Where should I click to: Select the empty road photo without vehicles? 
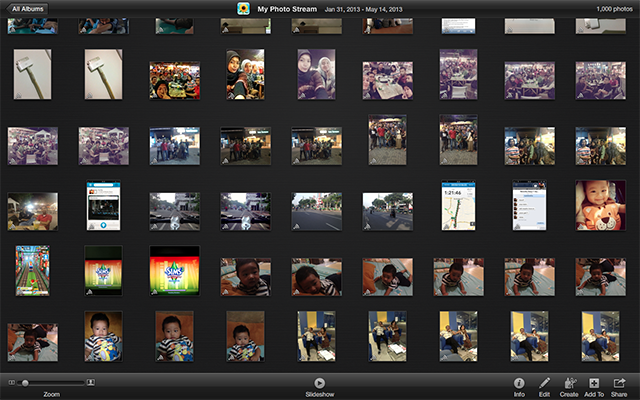(x=316, y=211)
